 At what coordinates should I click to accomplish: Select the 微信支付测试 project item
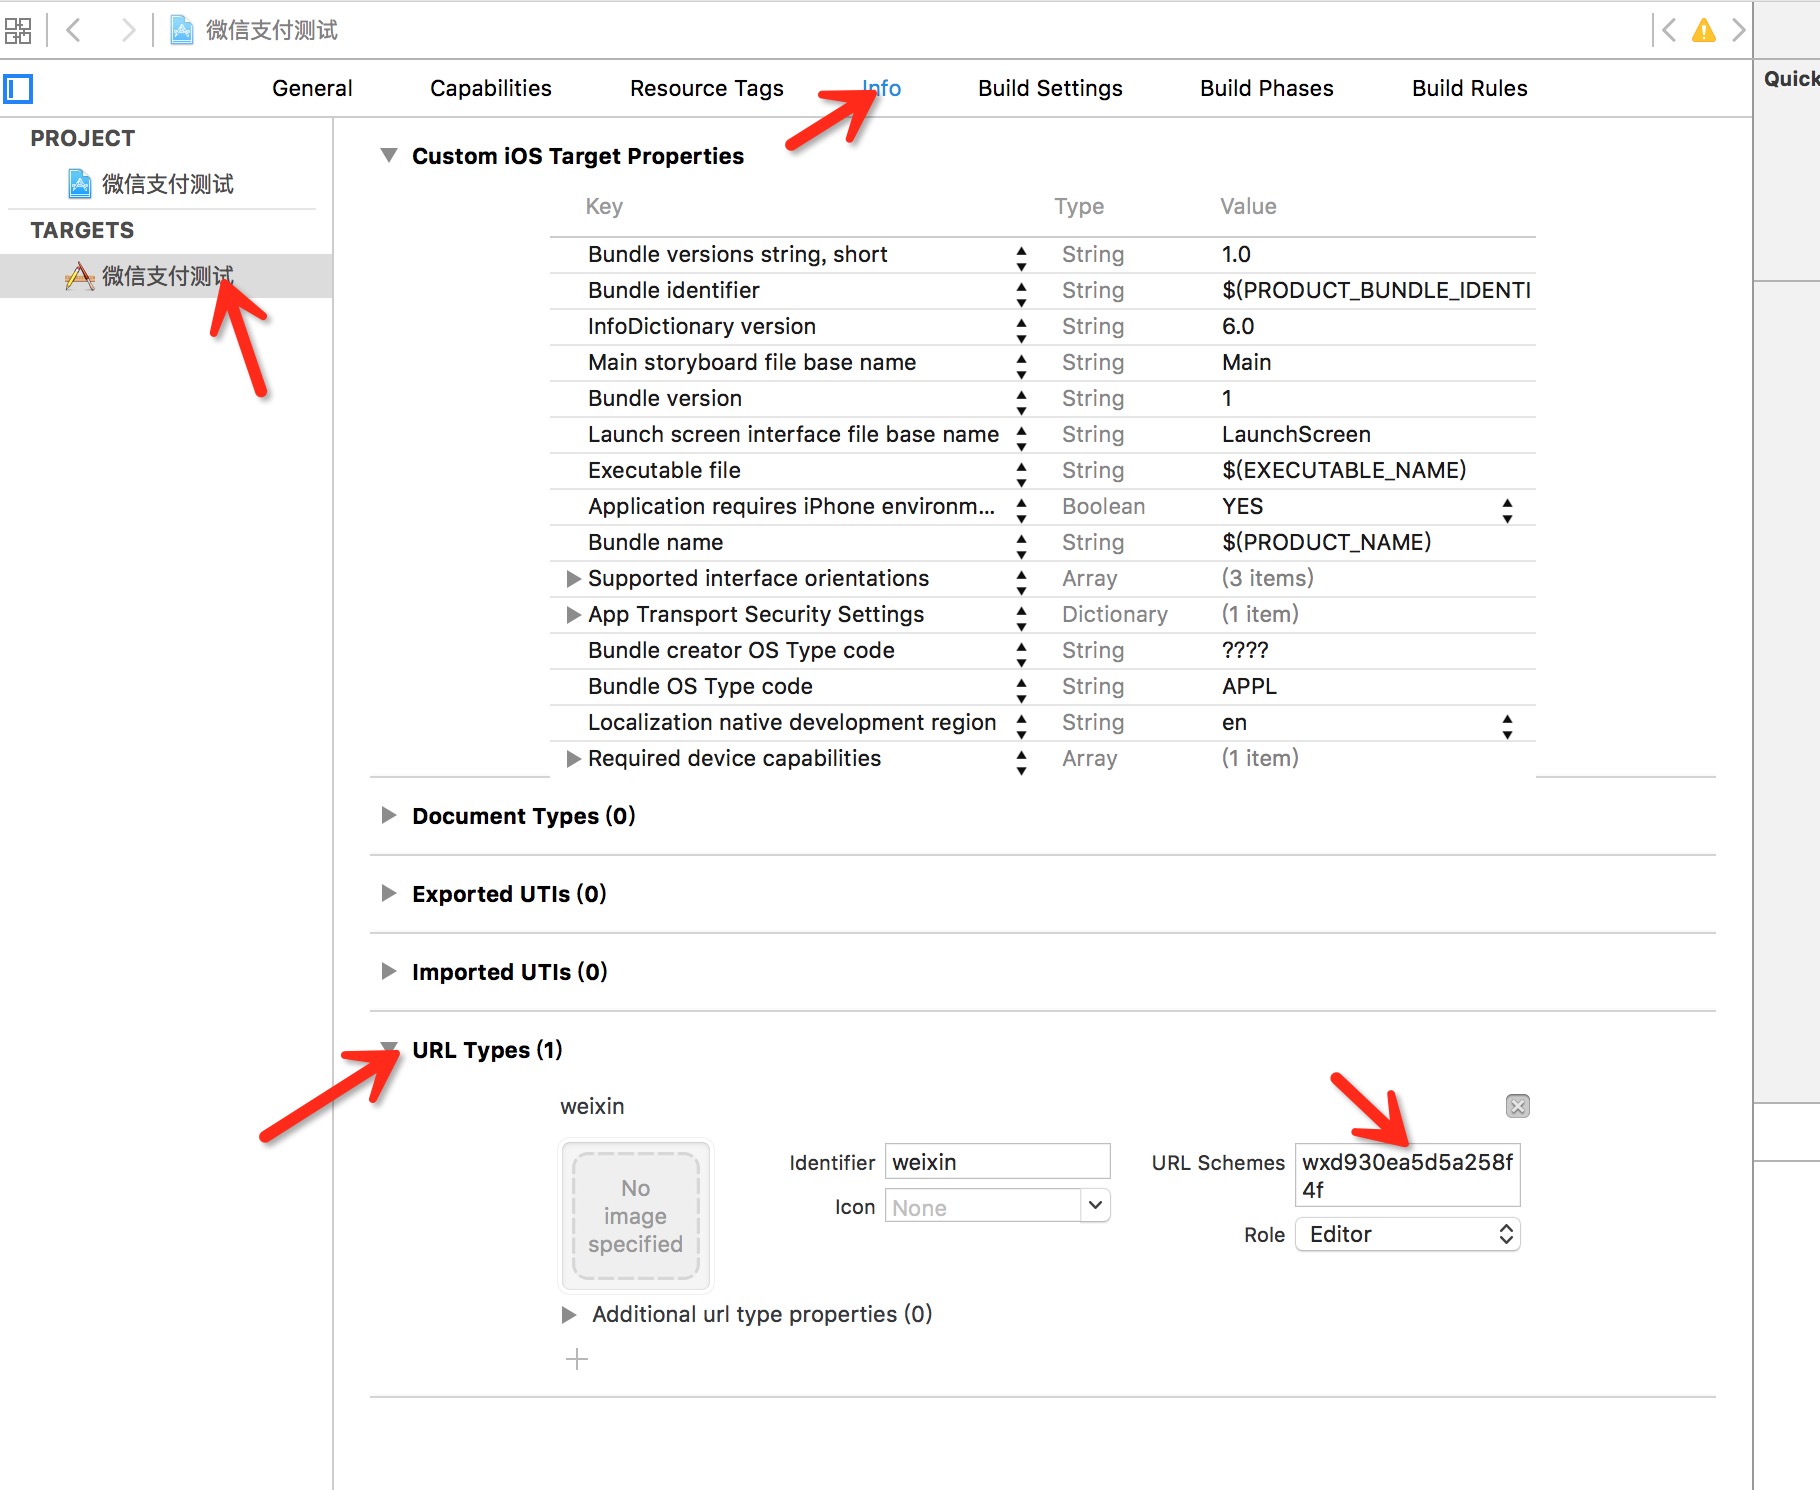click(151, 184)
